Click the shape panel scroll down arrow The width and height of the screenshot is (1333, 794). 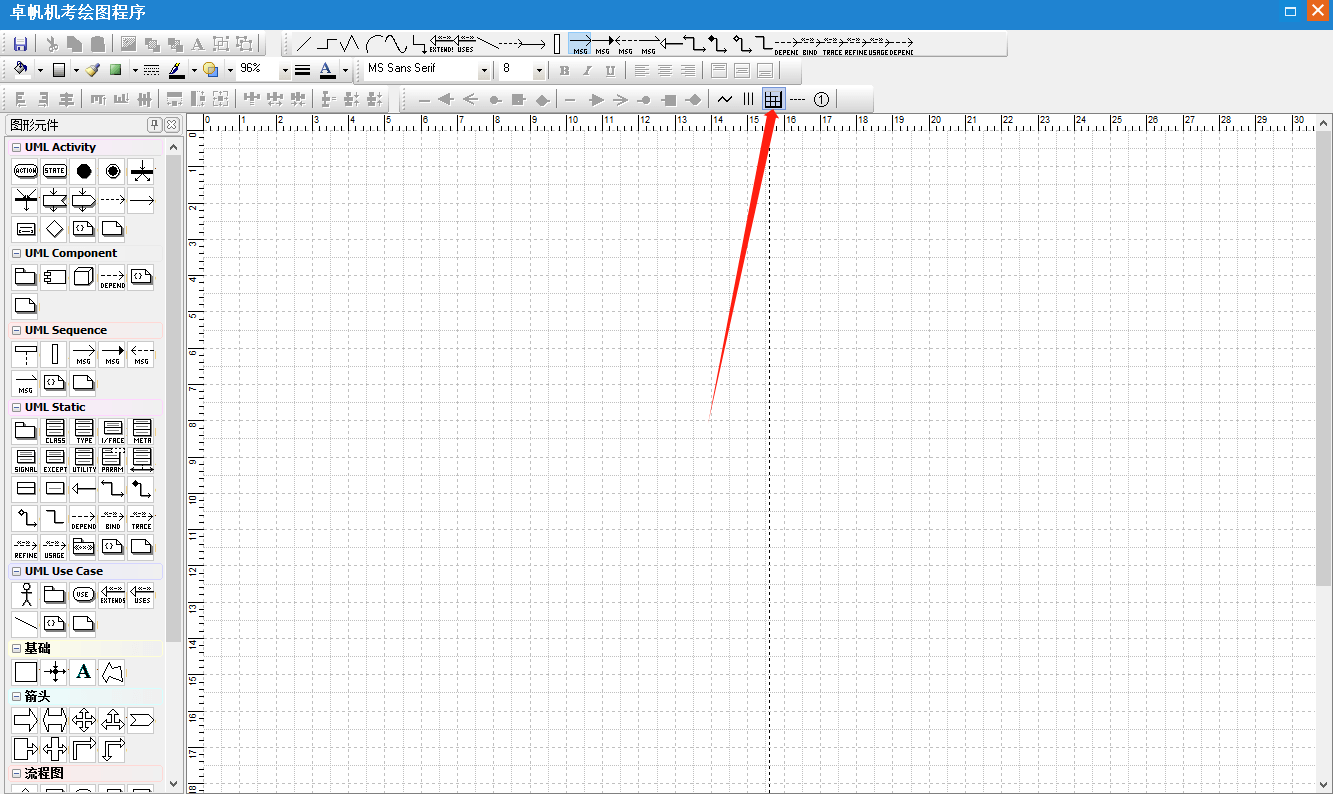click(175, 784)
